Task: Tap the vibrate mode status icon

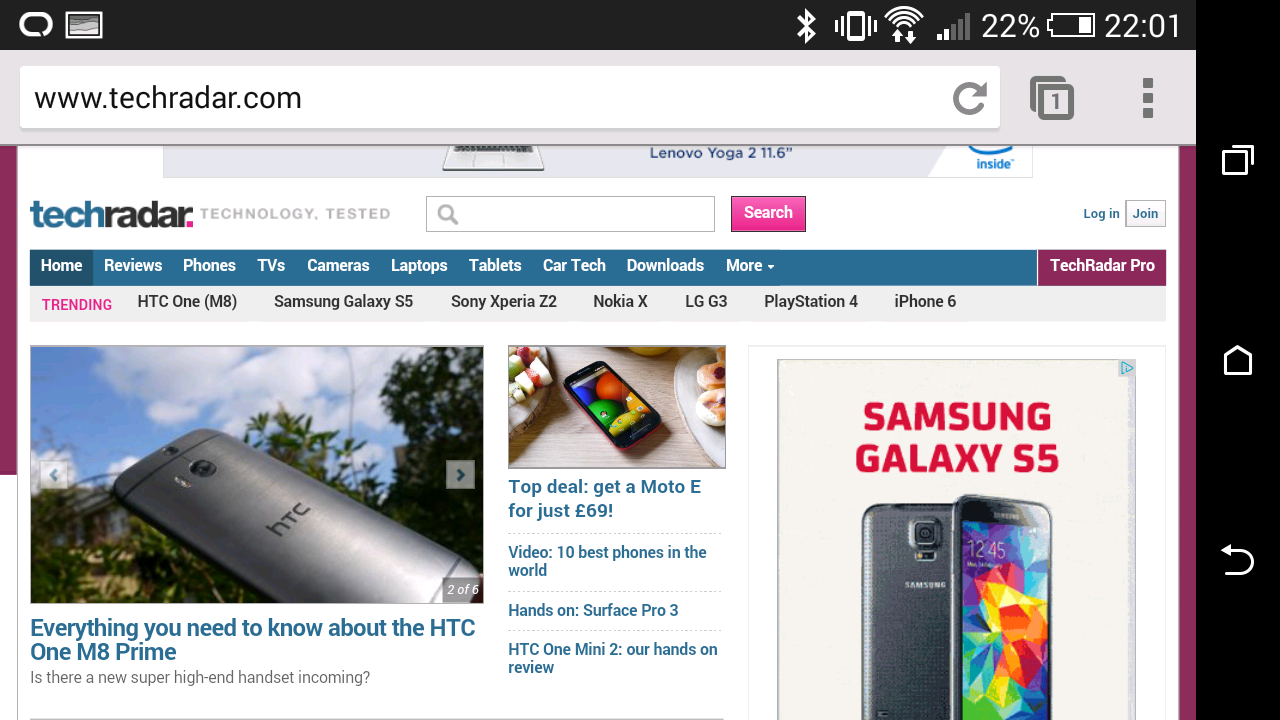Action: click(x=856, y=25)
